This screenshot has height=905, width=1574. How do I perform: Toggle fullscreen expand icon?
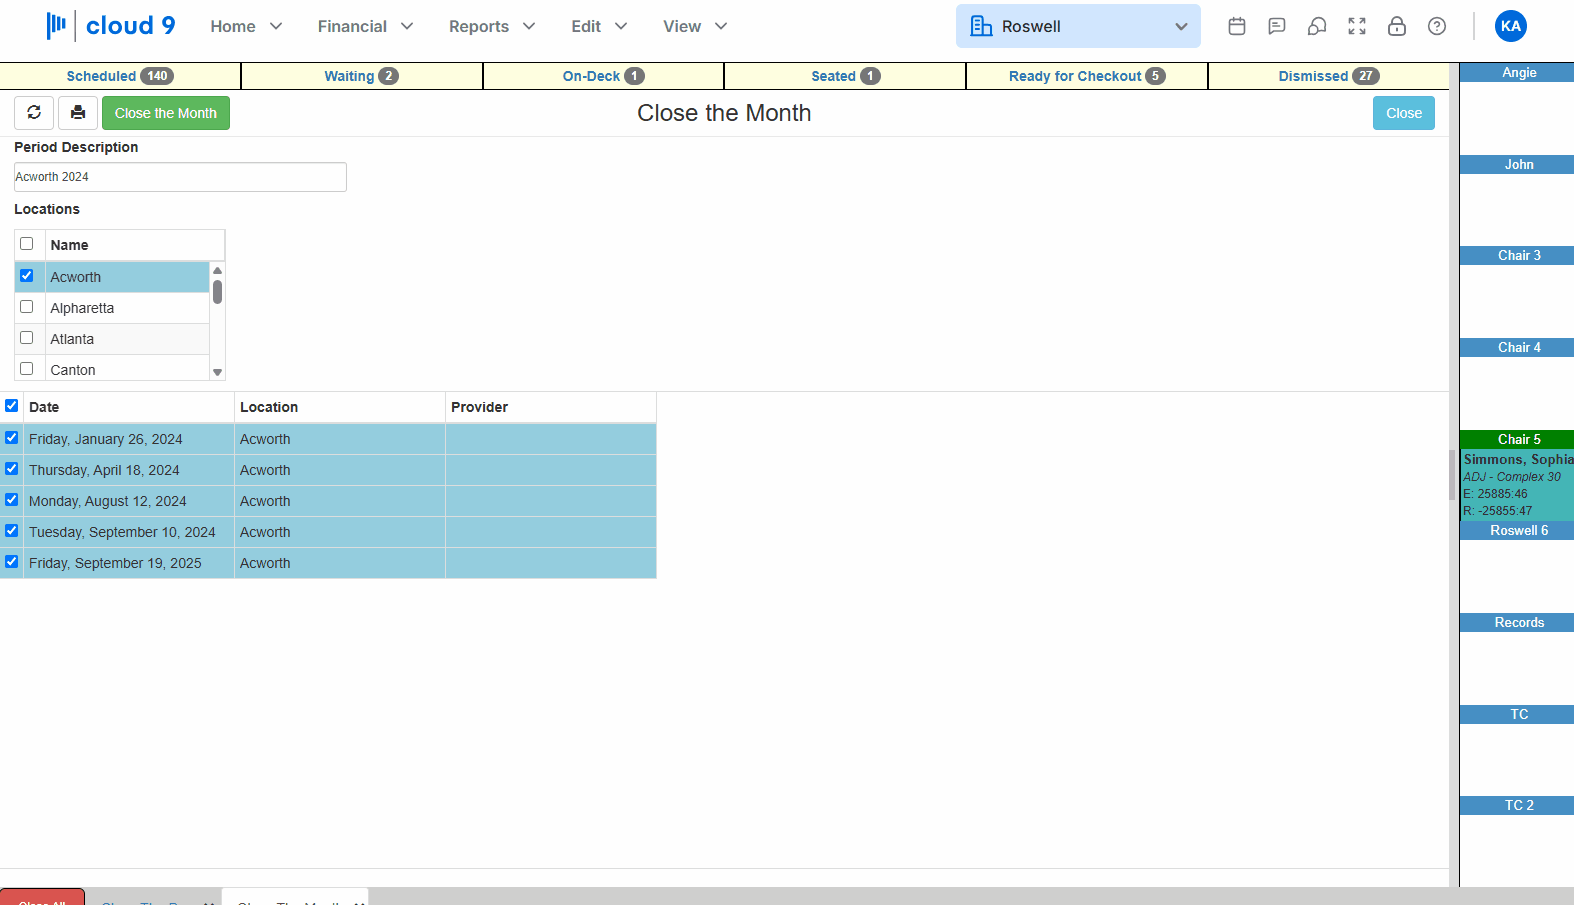(1357, 26)
